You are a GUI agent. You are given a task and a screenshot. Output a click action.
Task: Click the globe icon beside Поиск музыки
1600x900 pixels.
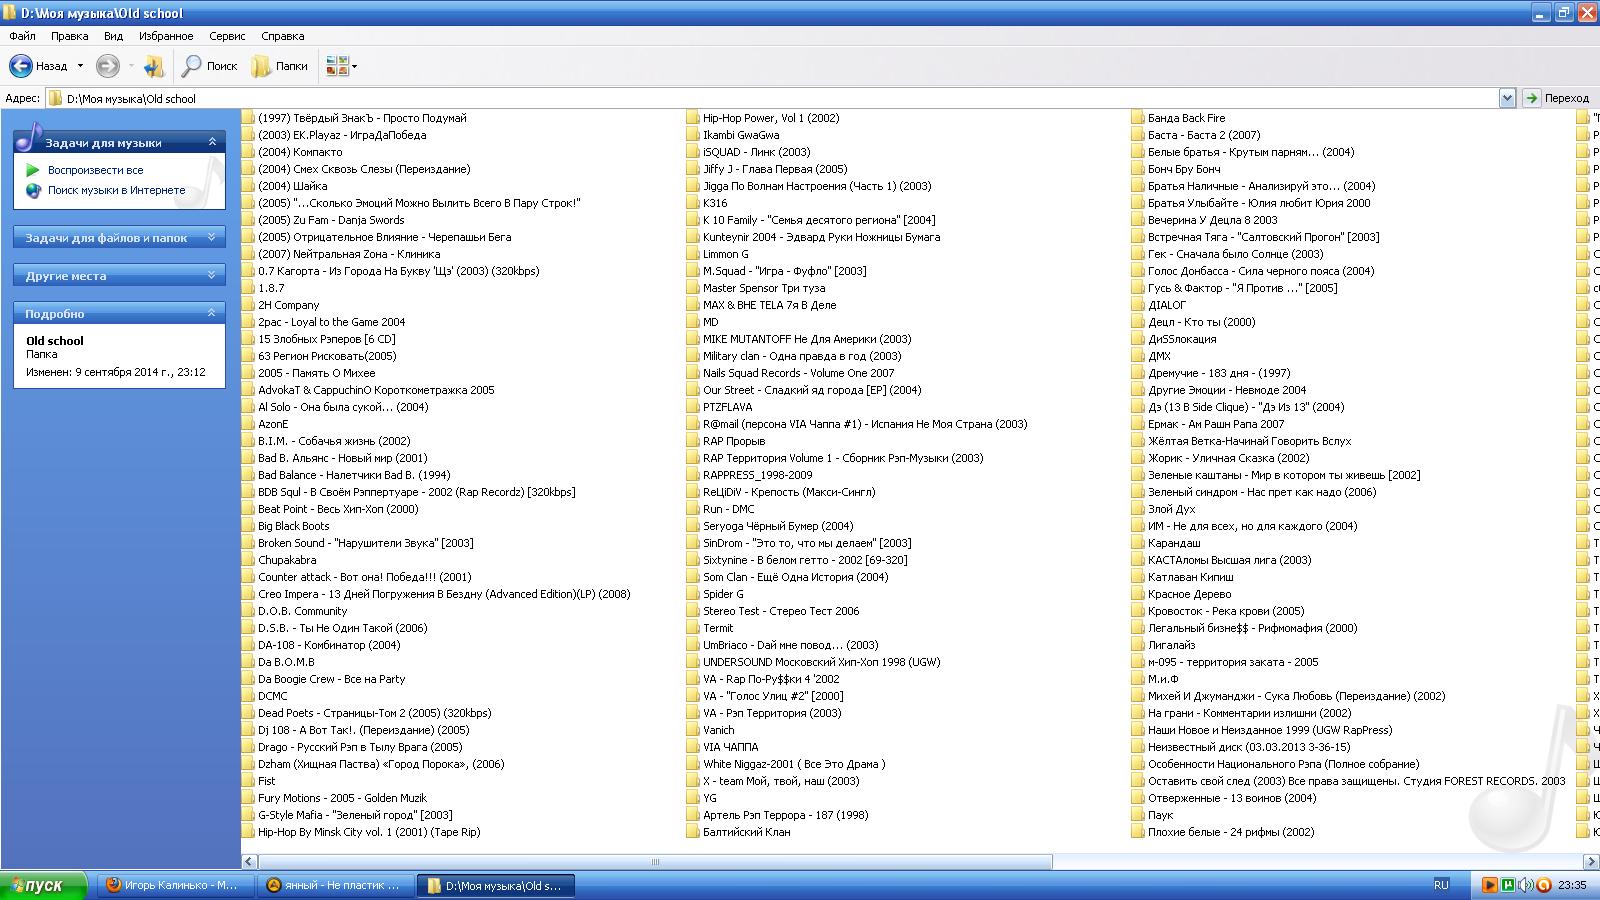pos(33,190)
